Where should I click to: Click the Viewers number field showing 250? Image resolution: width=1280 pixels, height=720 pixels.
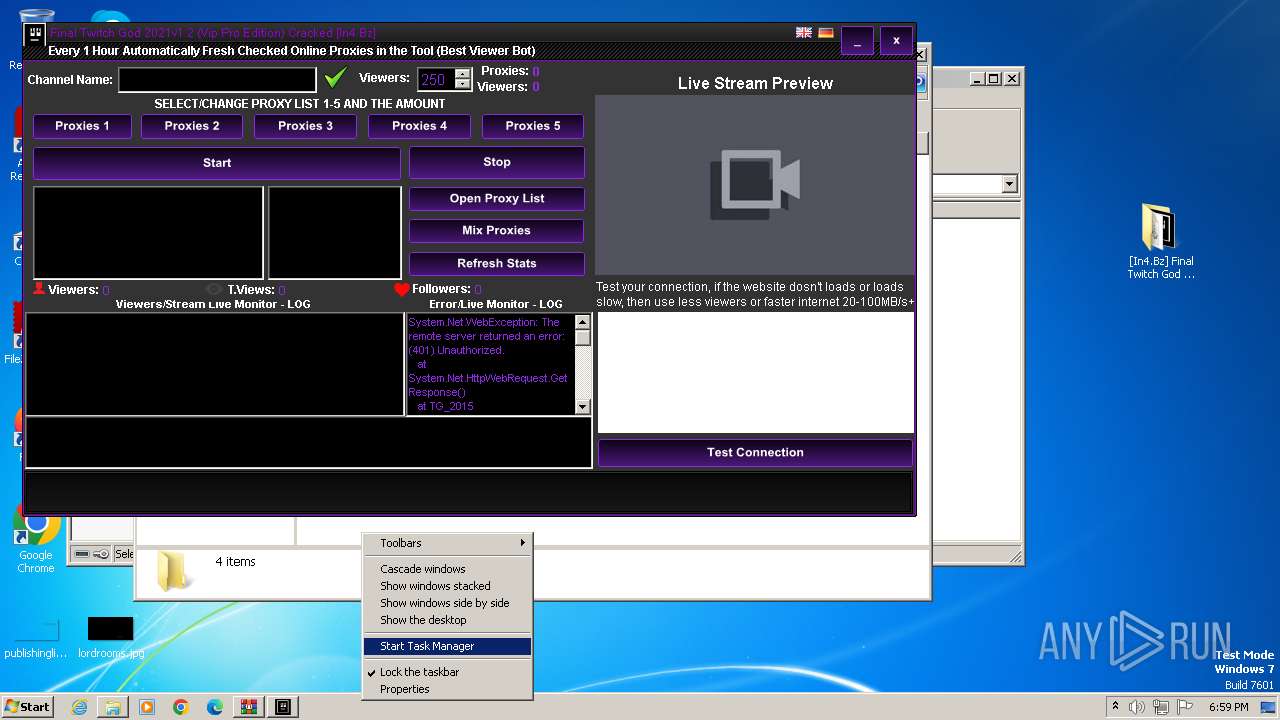[436, 80]
